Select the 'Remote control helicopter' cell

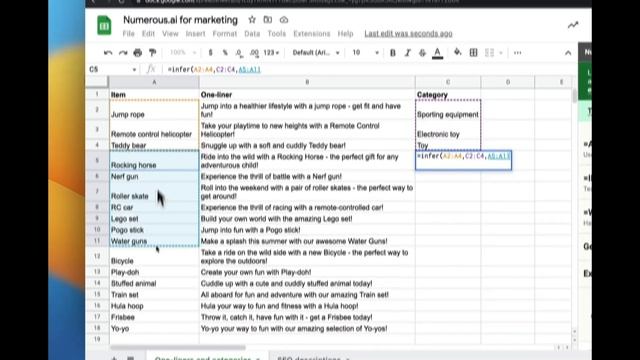[x=154, y=130]
